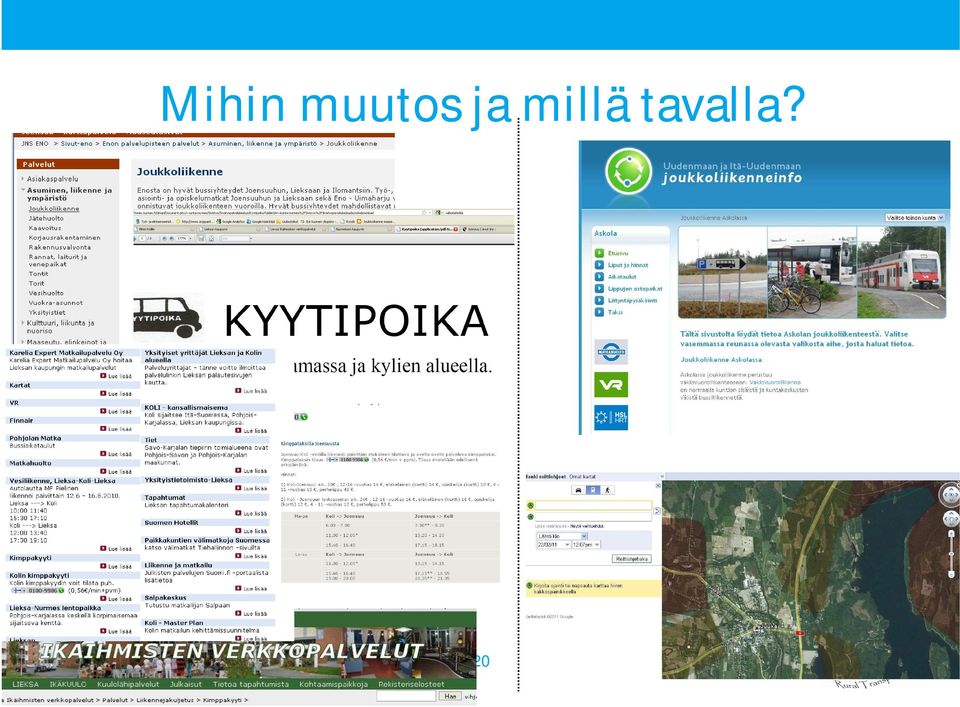Click the swap start and destination icon
This screenshot has height=707, width=960.
point(657,511)
